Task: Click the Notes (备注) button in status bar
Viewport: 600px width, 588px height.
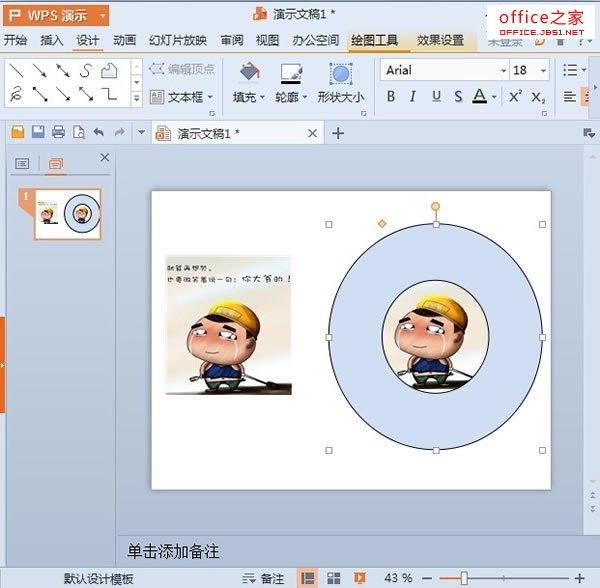Action: (264, 578)
